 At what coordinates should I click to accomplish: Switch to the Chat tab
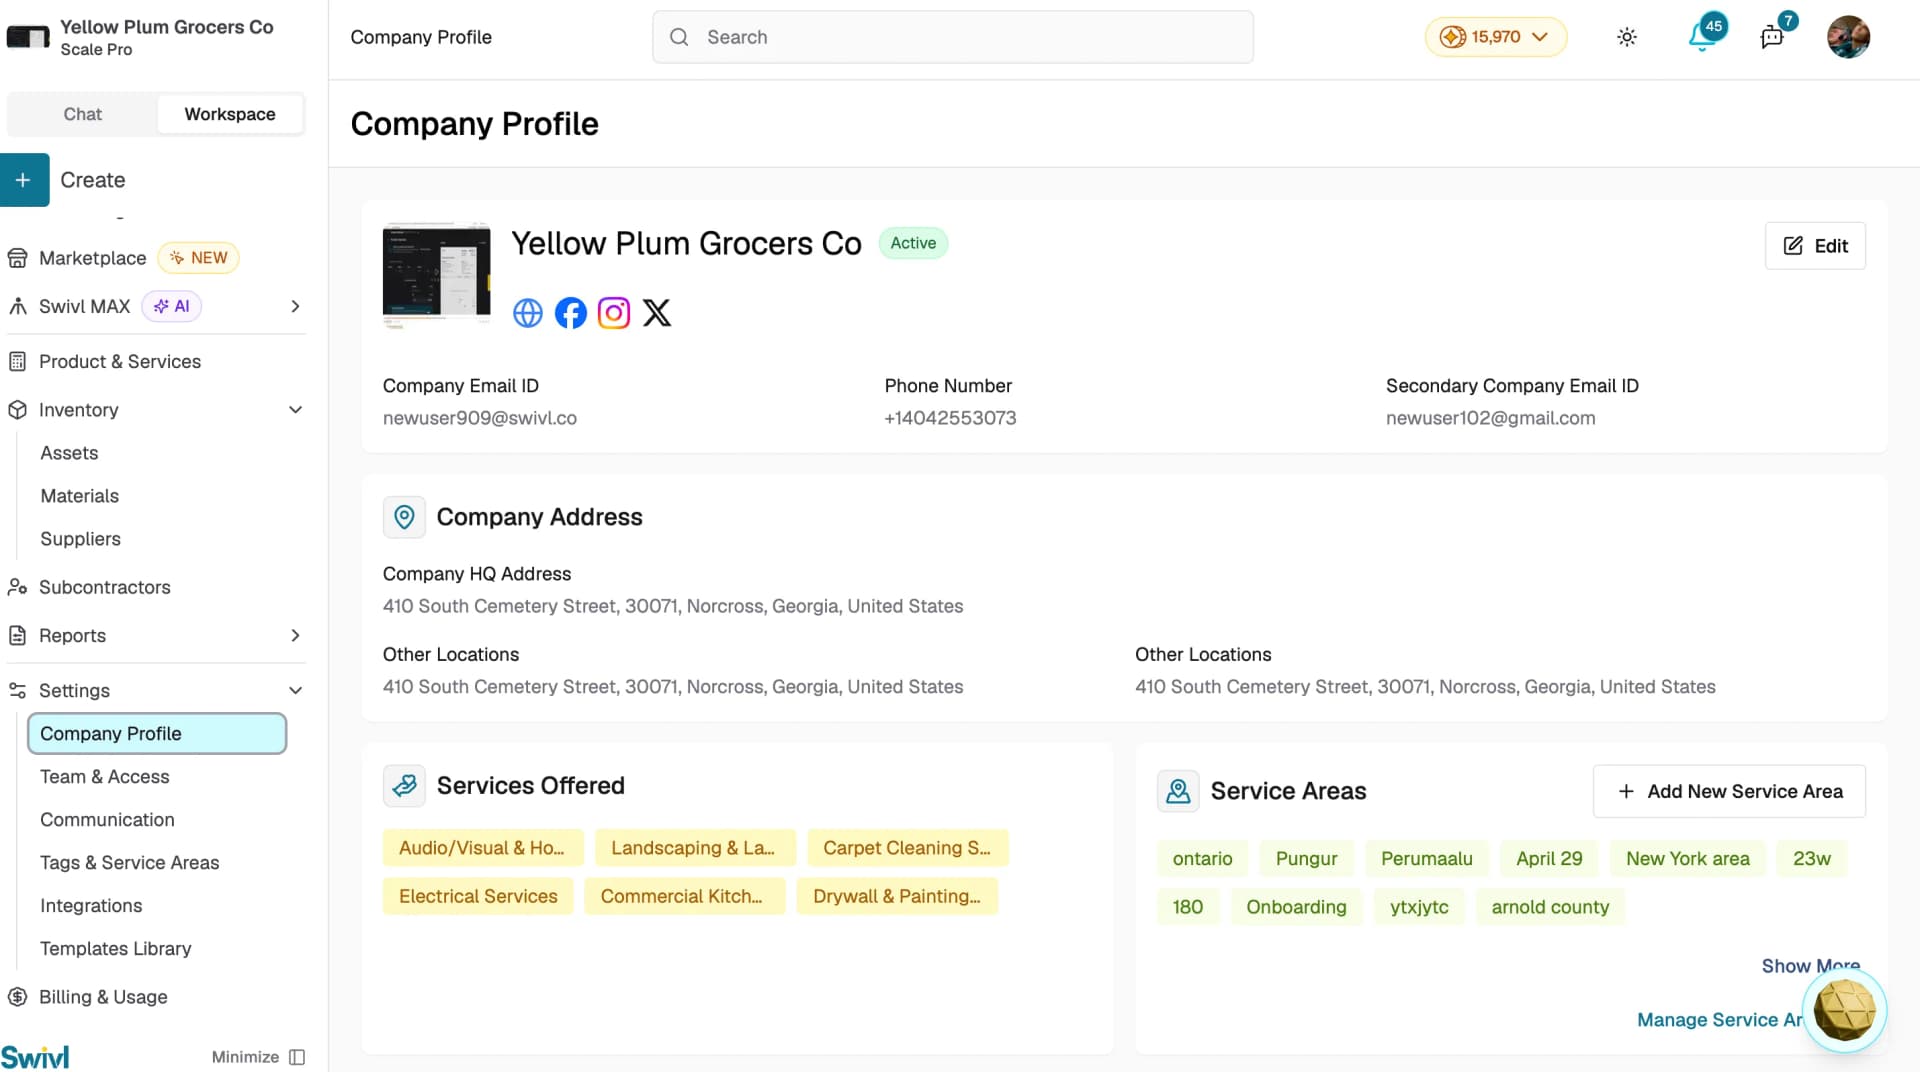pyautogui.click(x=82, y=114)
